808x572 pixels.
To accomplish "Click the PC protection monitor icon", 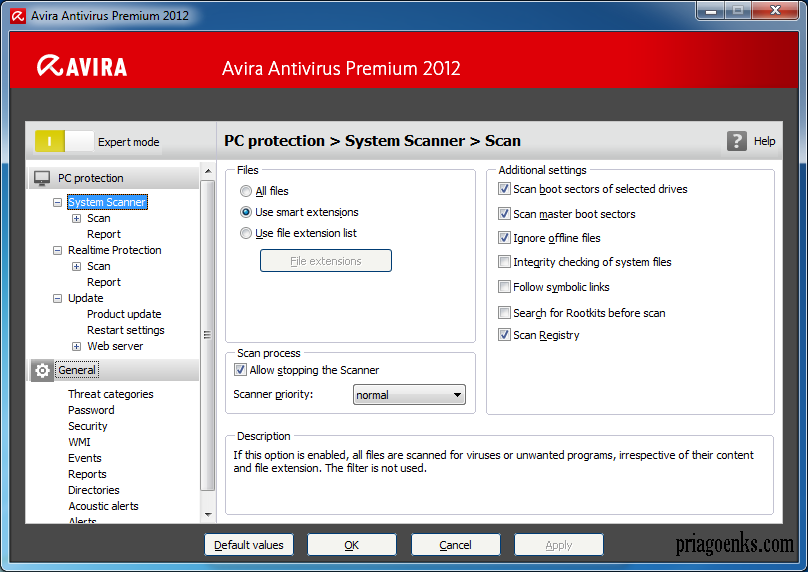I will 42,178.
